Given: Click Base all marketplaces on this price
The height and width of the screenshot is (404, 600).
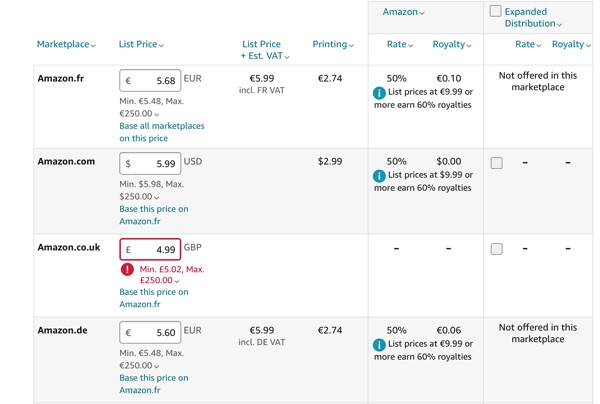Looking at the screenshot, I should (x=162, y=132).
